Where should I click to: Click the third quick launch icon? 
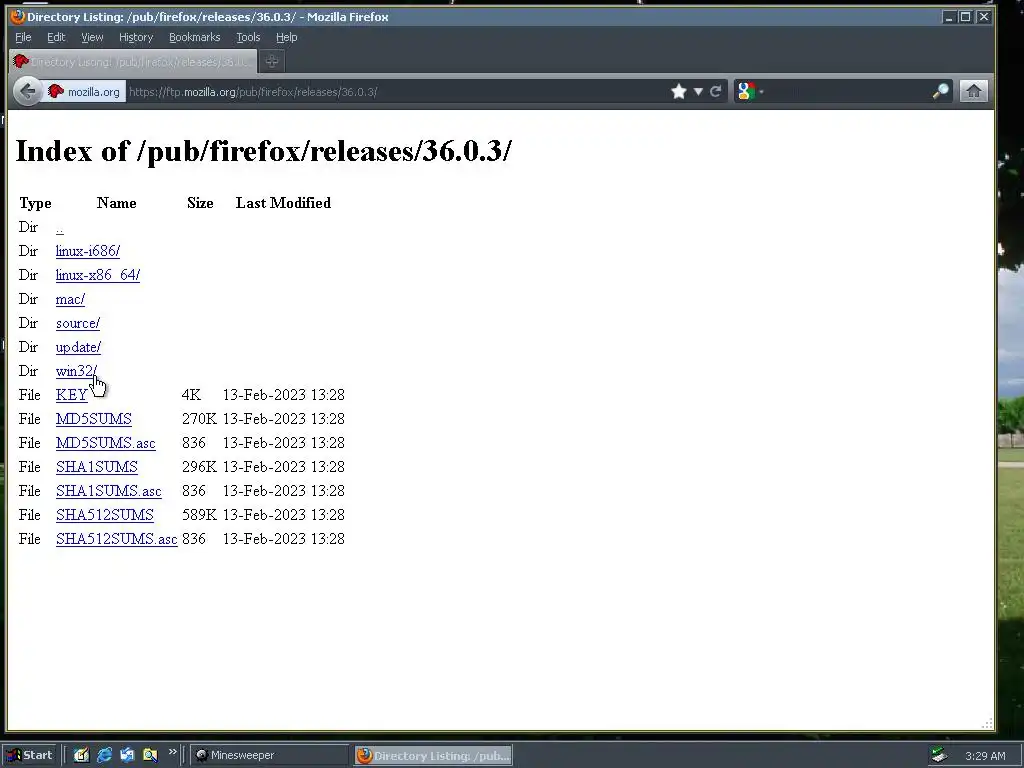[x=127, y=755]
